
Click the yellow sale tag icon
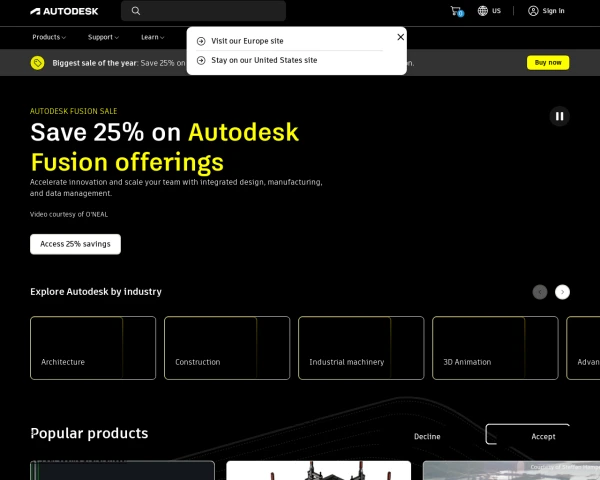[38, 63]
